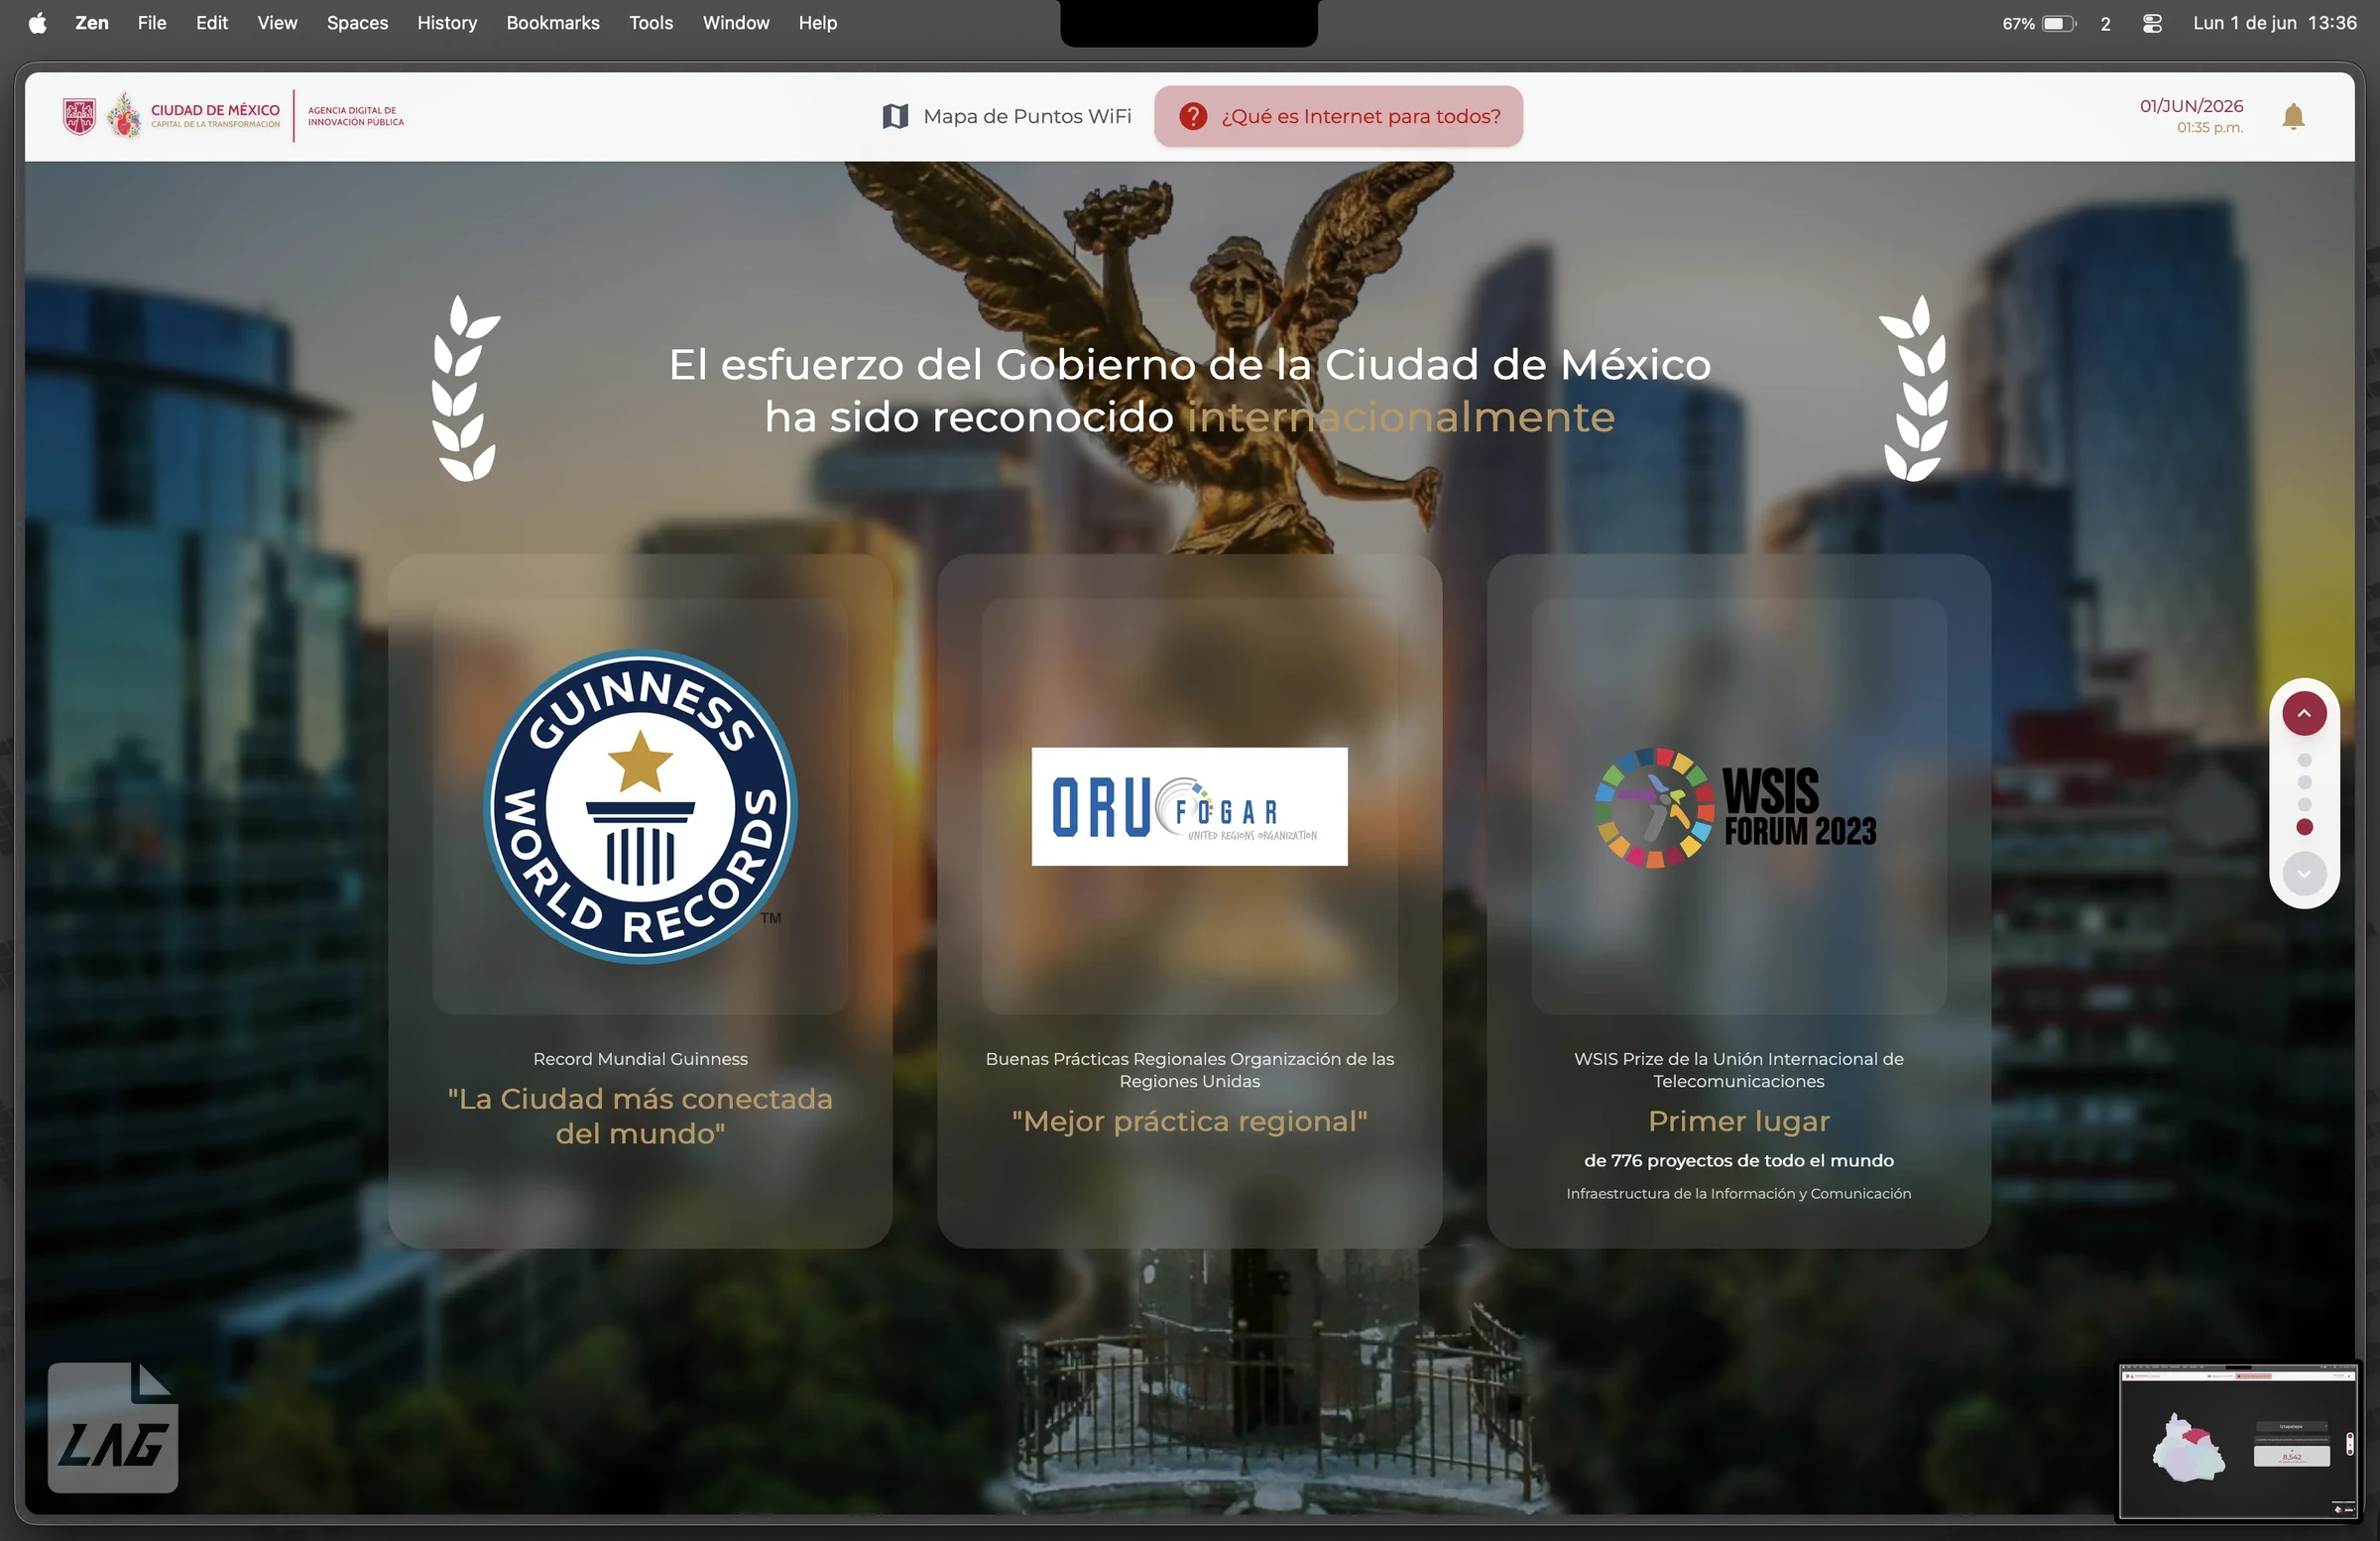The image size is (2380, 1541).
Task: Open the View menu
Action: [x=277, y=23]
